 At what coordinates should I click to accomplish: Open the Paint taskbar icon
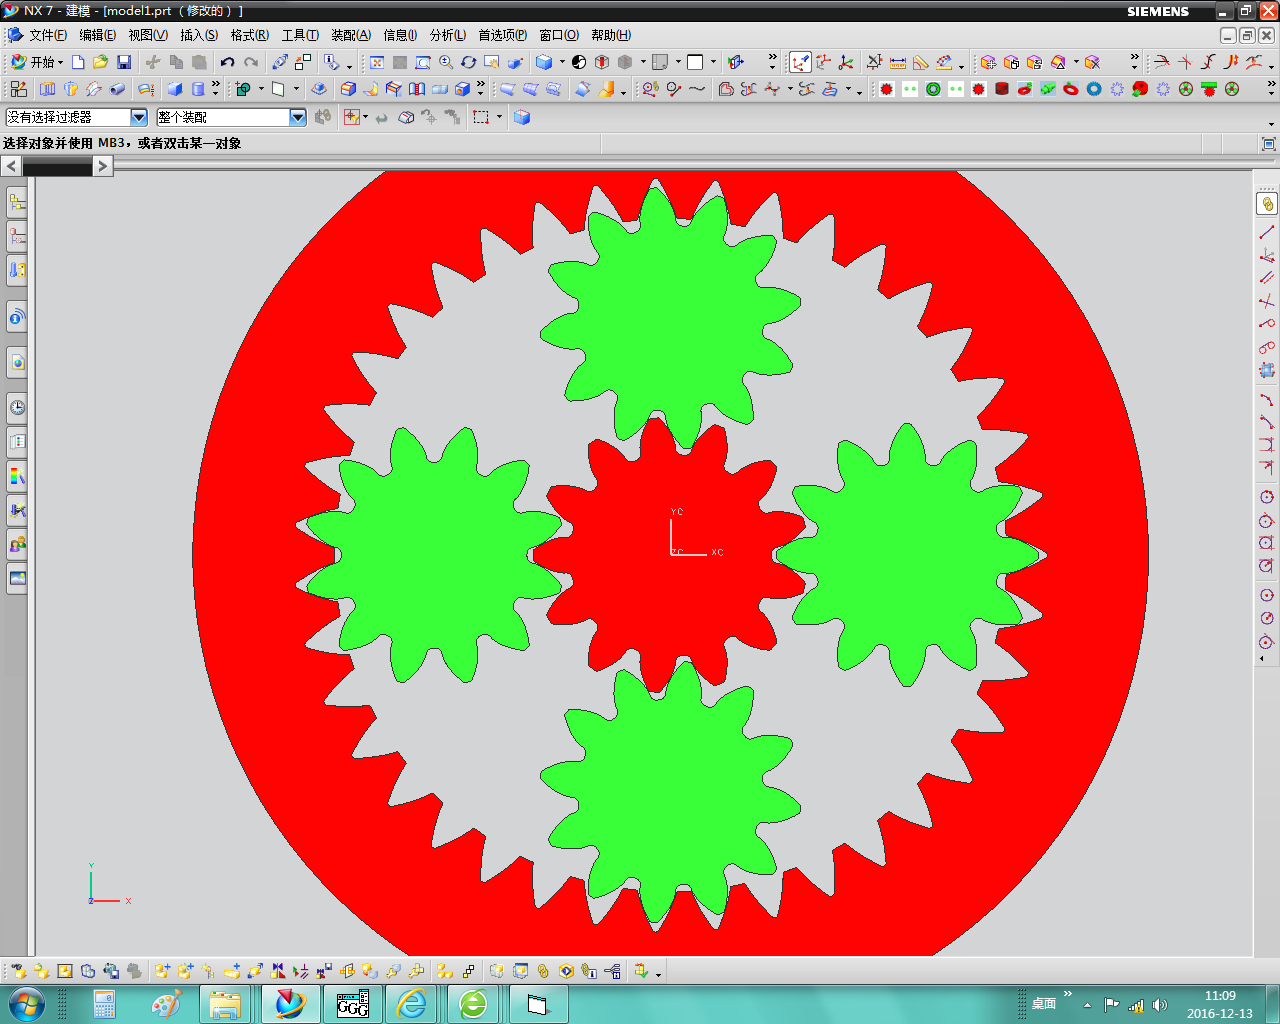tap(166, 1004)
